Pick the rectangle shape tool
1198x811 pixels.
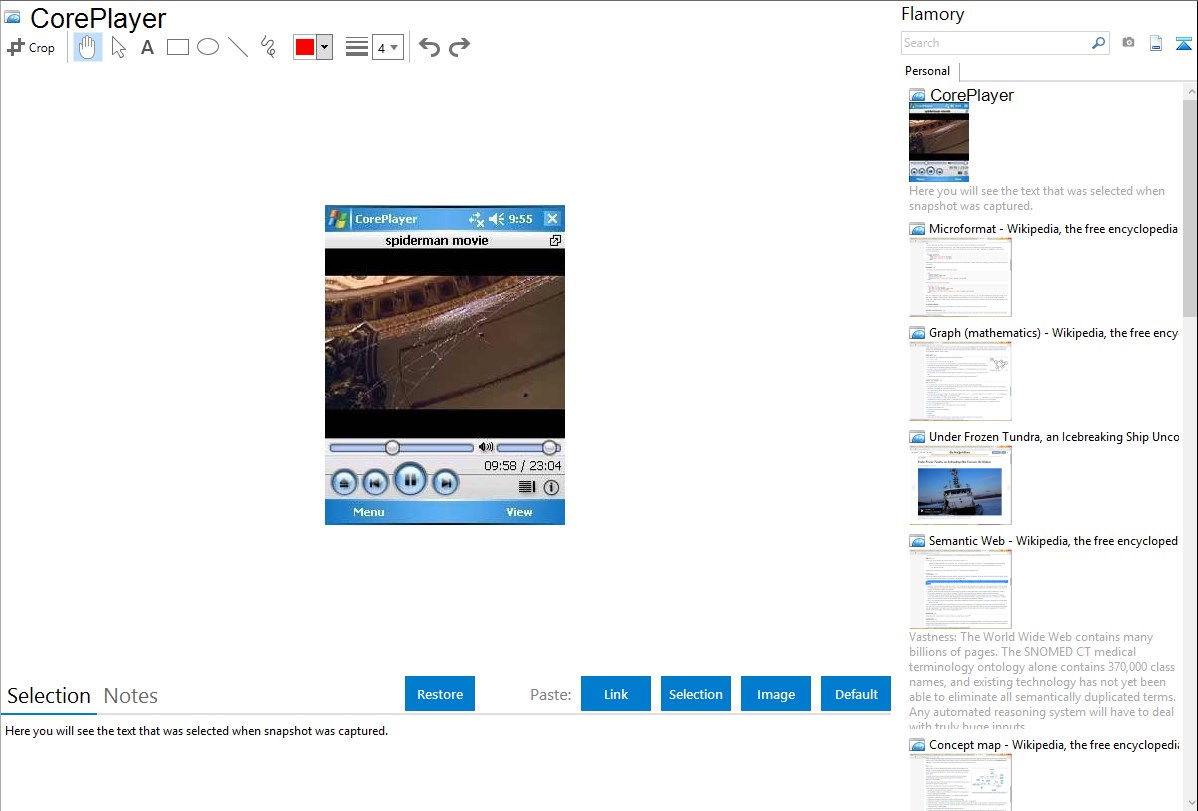[177, 47]
